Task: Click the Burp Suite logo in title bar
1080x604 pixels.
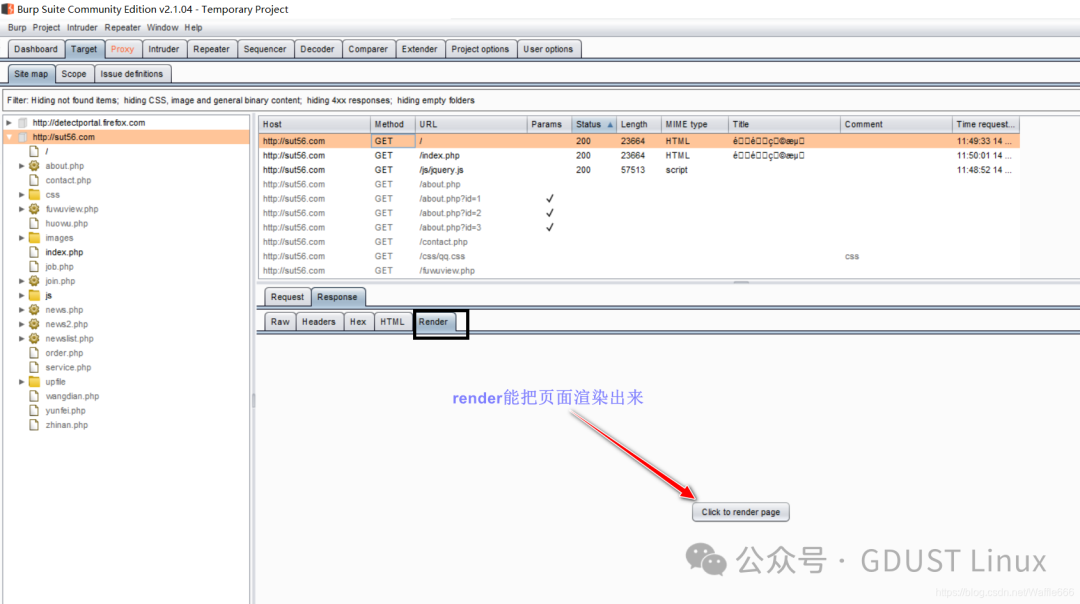Action: point(8,9)
